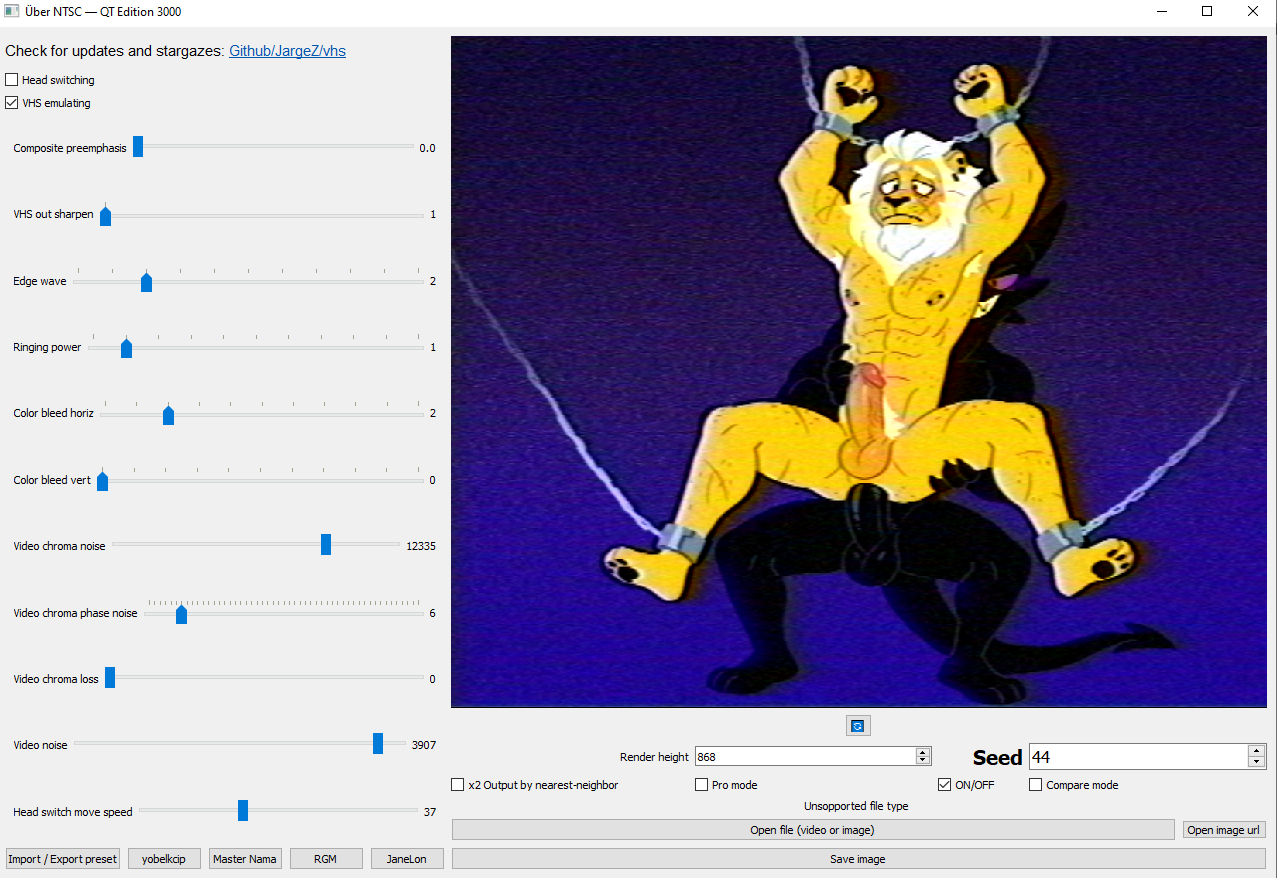Click the Video chroma noise value 12335
The image size is (1277, 878).
point(420,546)
